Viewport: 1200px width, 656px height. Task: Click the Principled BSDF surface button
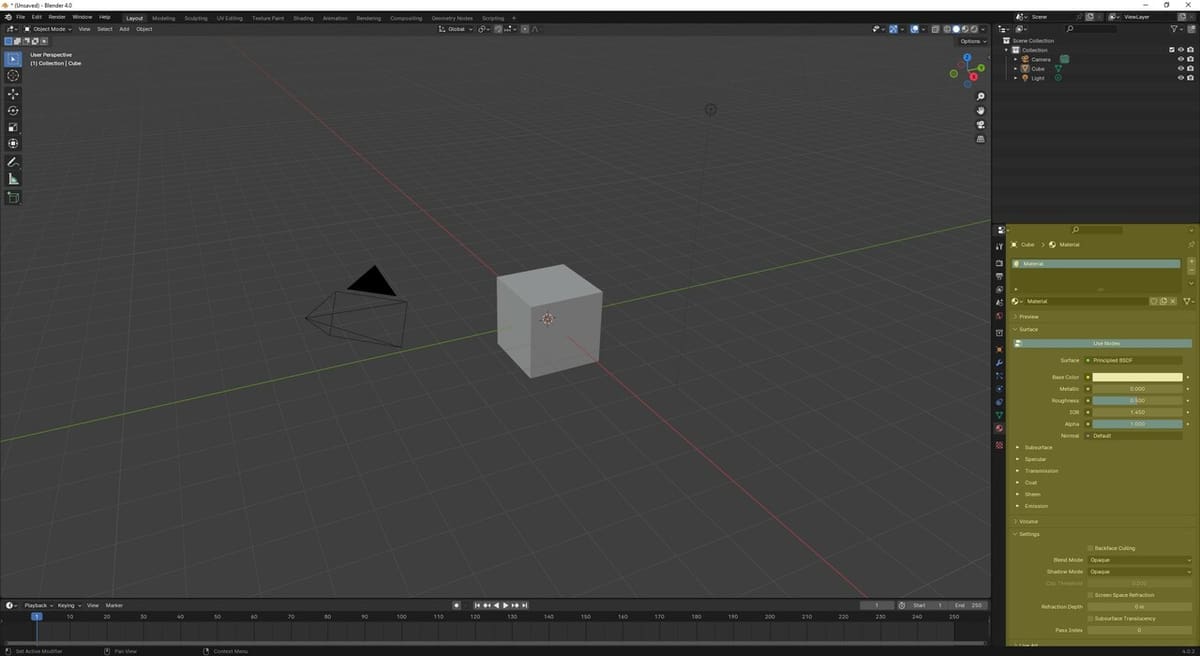[1136, 360]
